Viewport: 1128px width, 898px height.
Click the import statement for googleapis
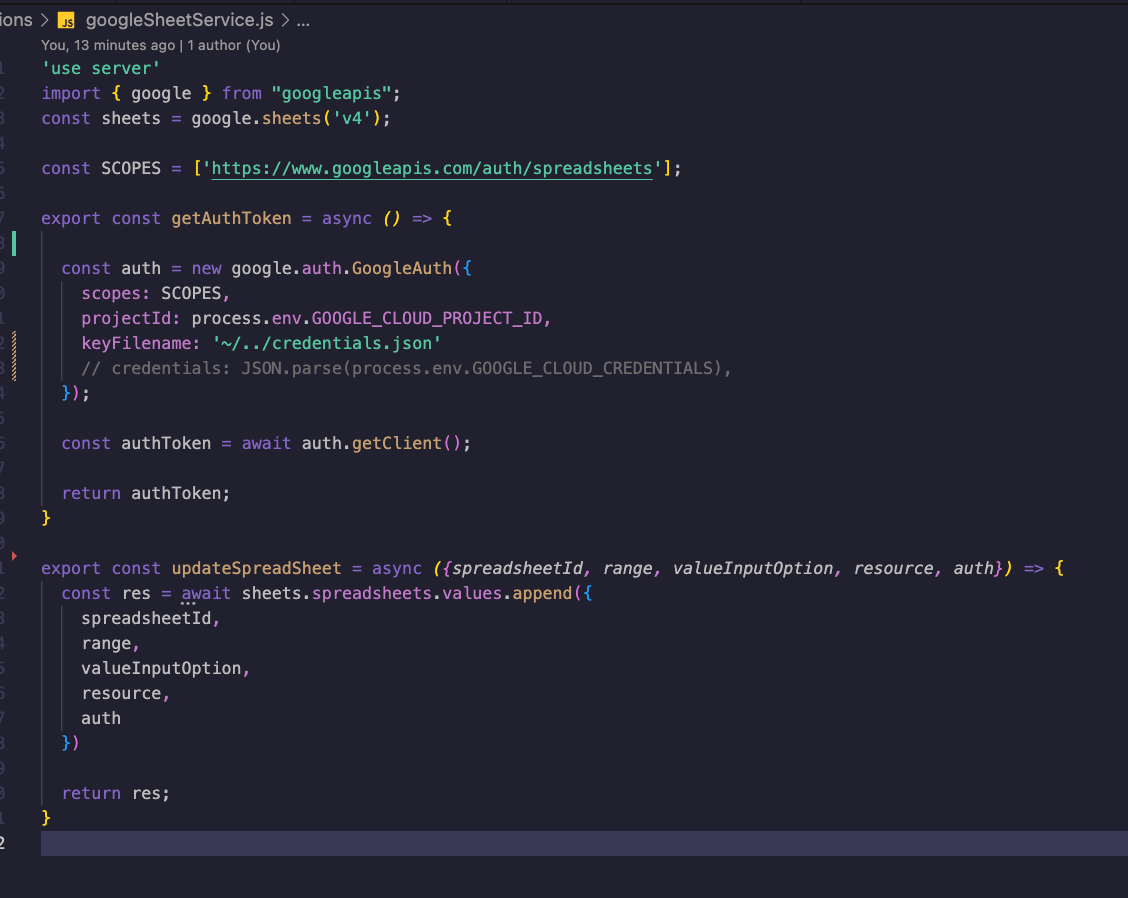coord(200,93)
